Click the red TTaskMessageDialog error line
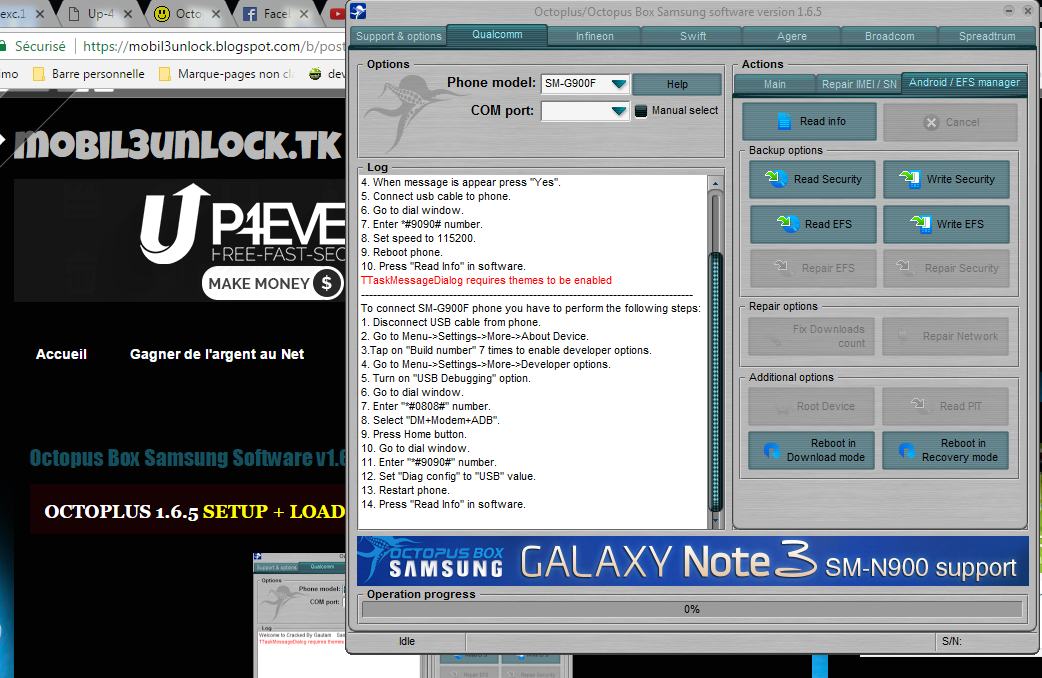1042x678 pixels. [x=486, y=281]
